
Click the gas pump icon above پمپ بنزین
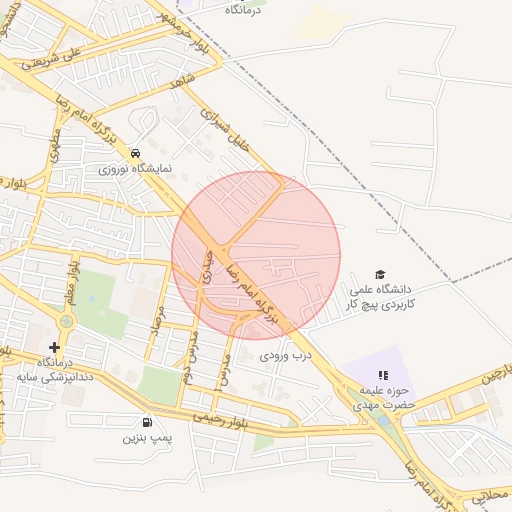147,422
